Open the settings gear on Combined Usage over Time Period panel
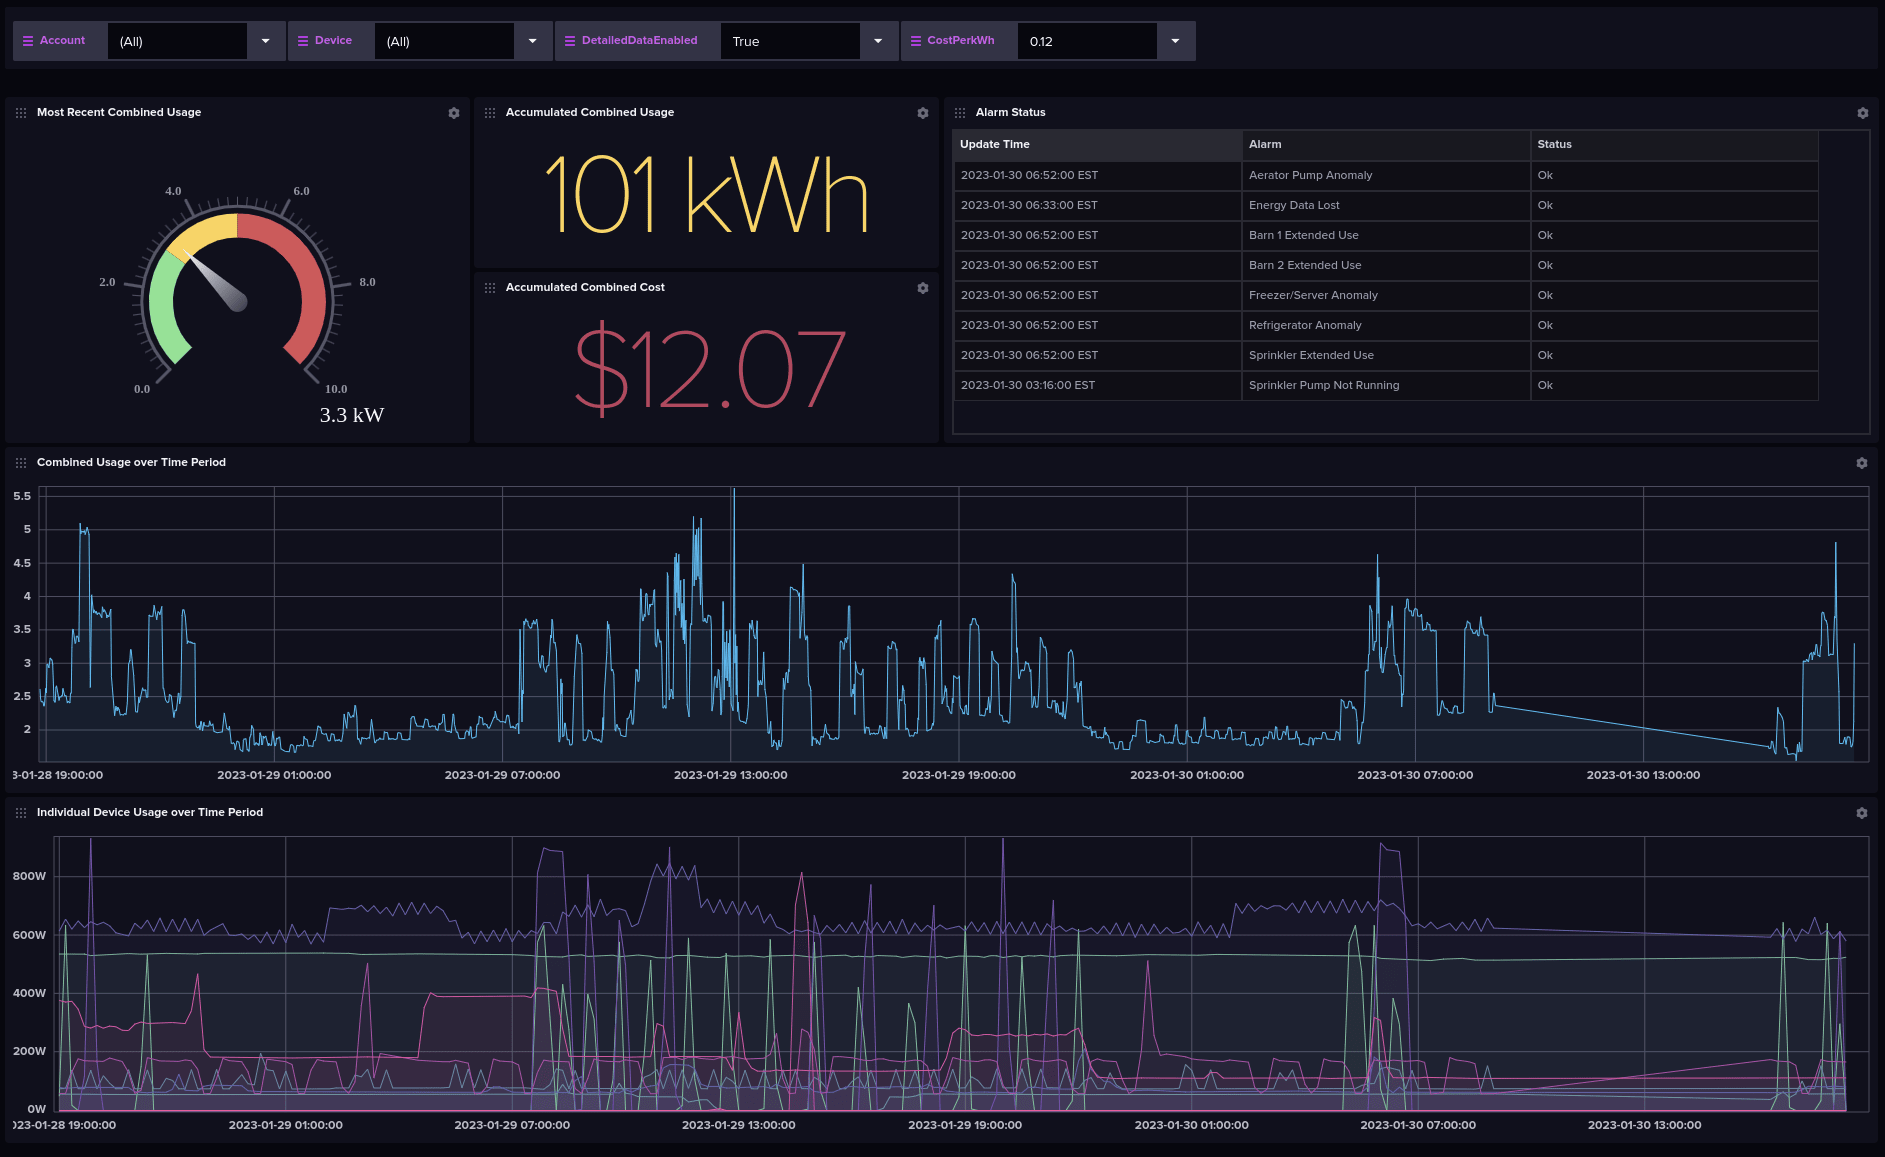 1863,463
